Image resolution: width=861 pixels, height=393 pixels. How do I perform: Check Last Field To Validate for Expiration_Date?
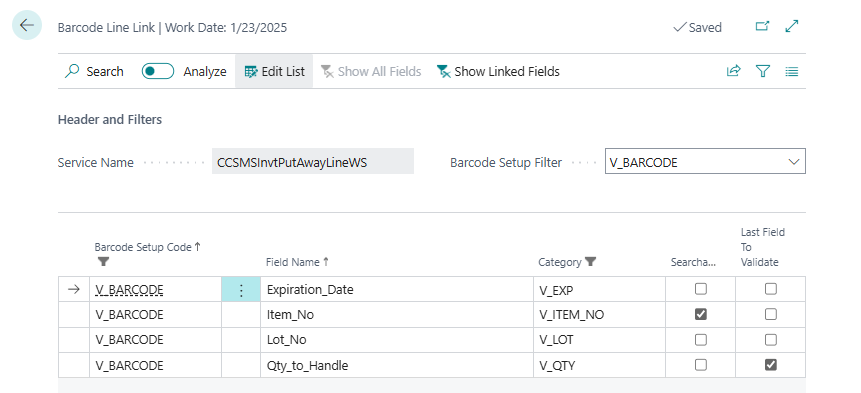[x=771, y=289]
